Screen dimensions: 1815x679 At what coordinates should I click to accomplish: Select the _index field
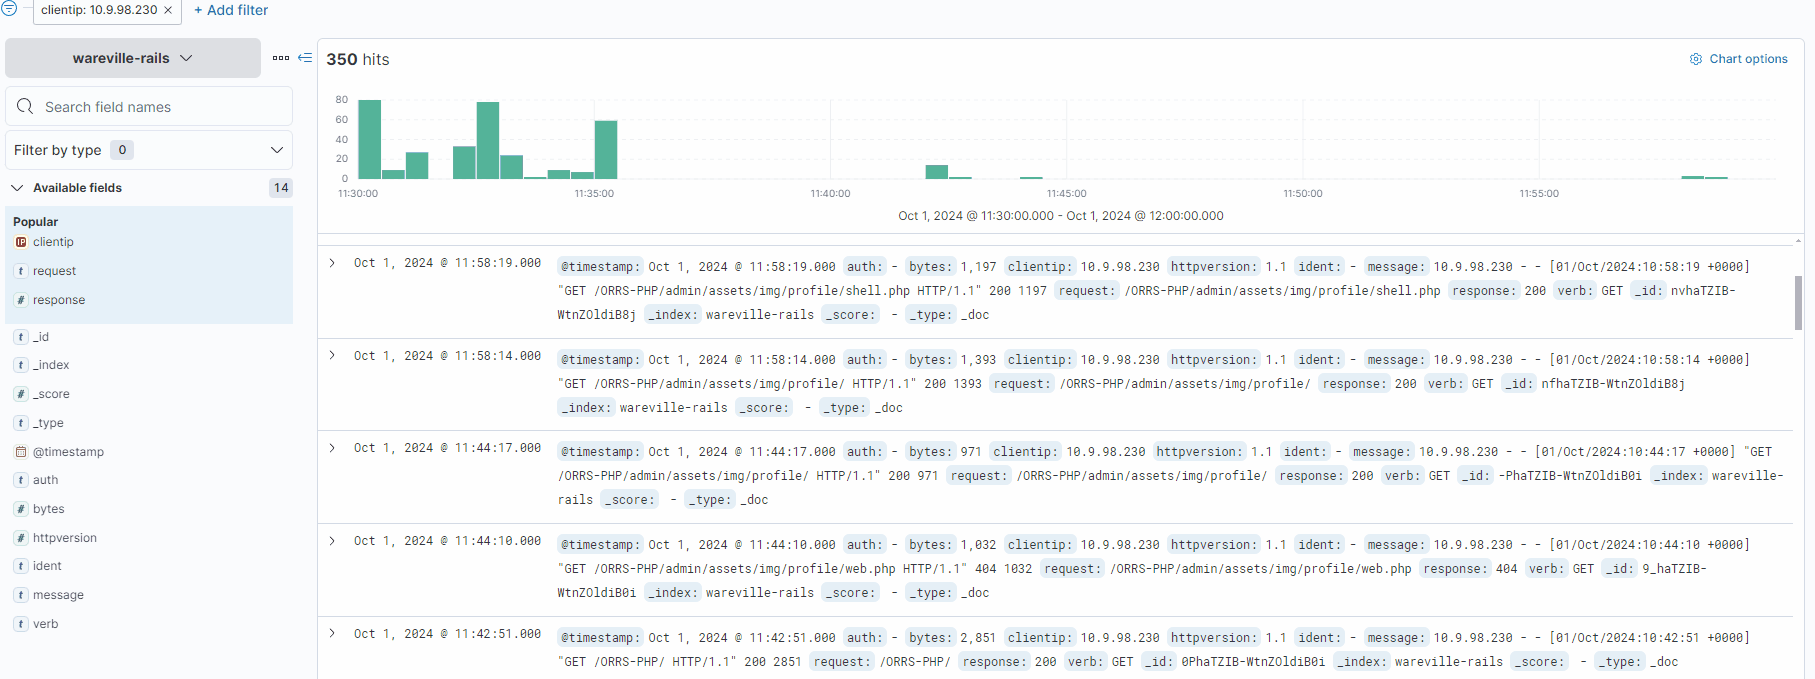coord(51,365)
